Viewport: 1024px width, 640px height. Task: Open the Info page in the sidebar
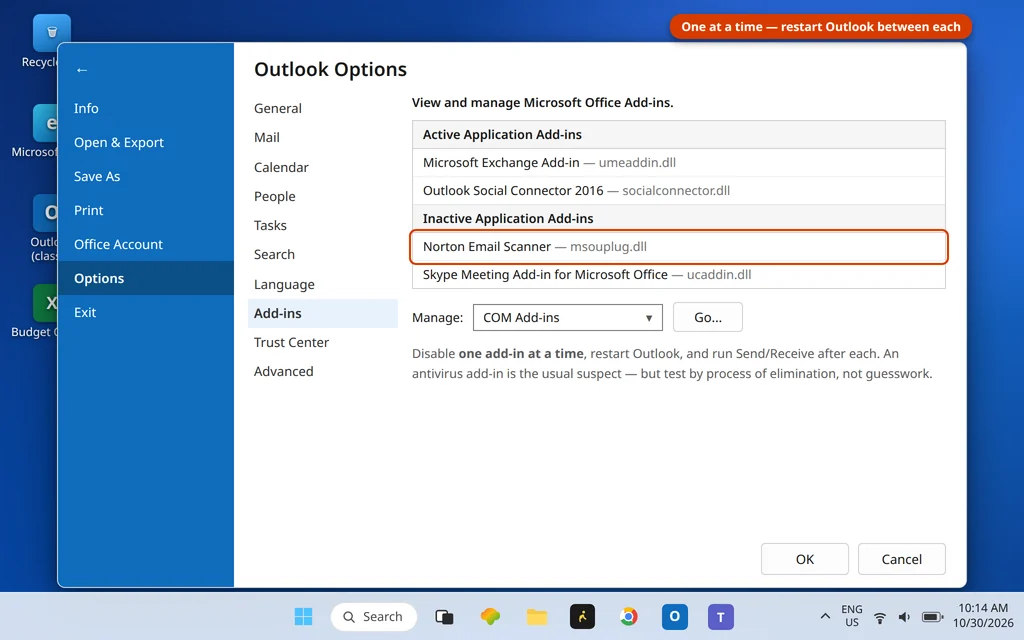146,108
